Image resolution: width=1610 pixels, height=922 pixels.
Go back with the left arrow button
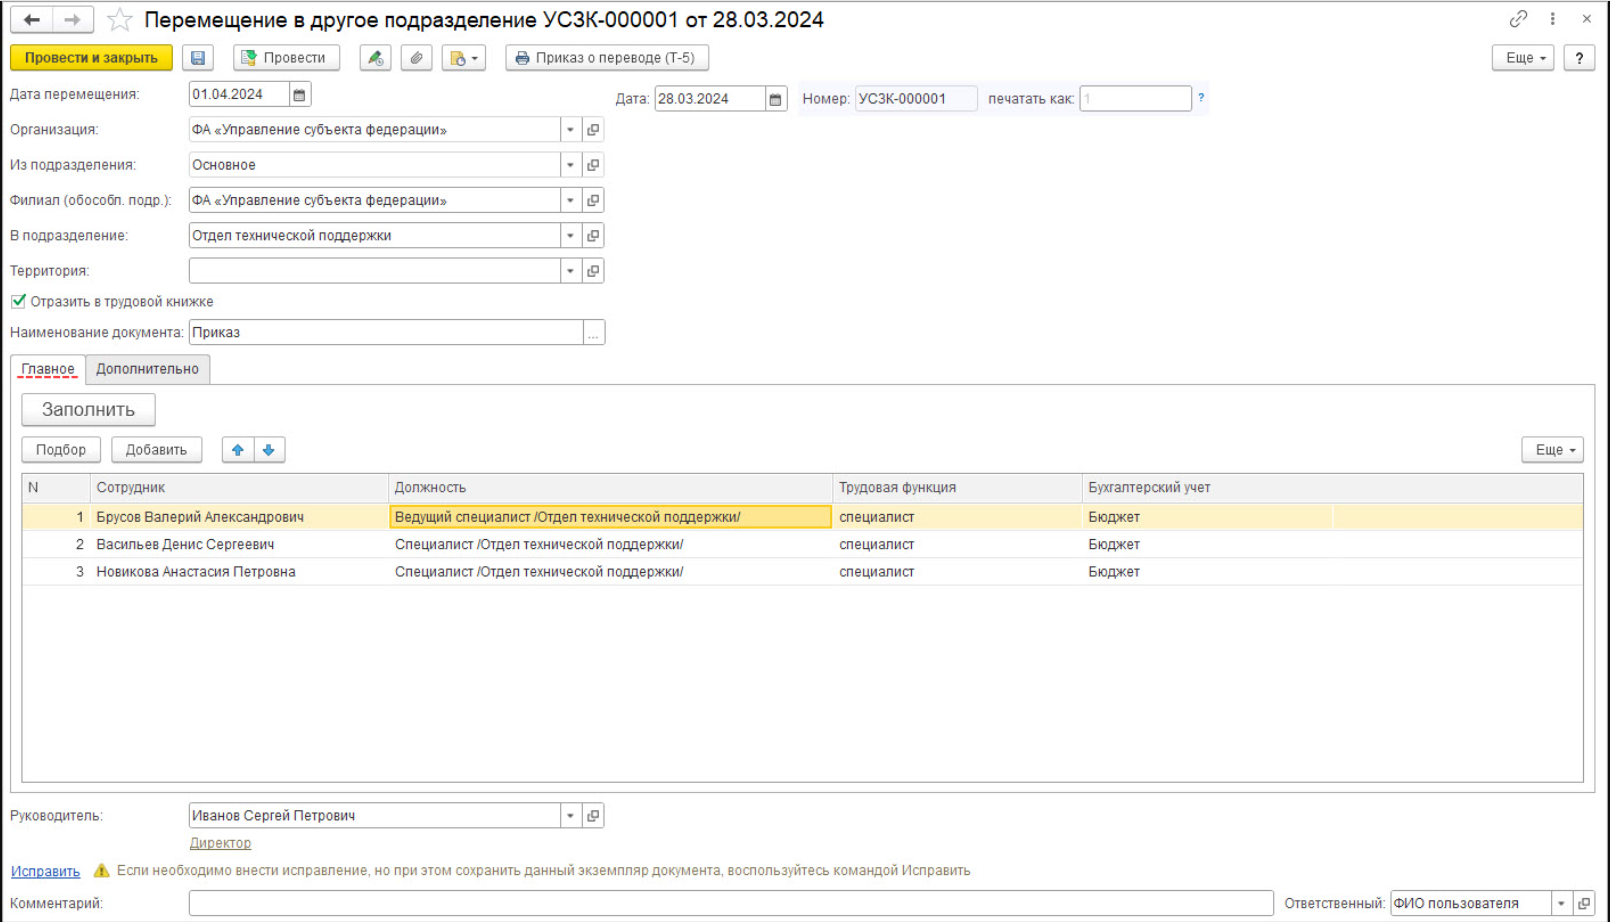pyautogui.click(x=32, y=20)
